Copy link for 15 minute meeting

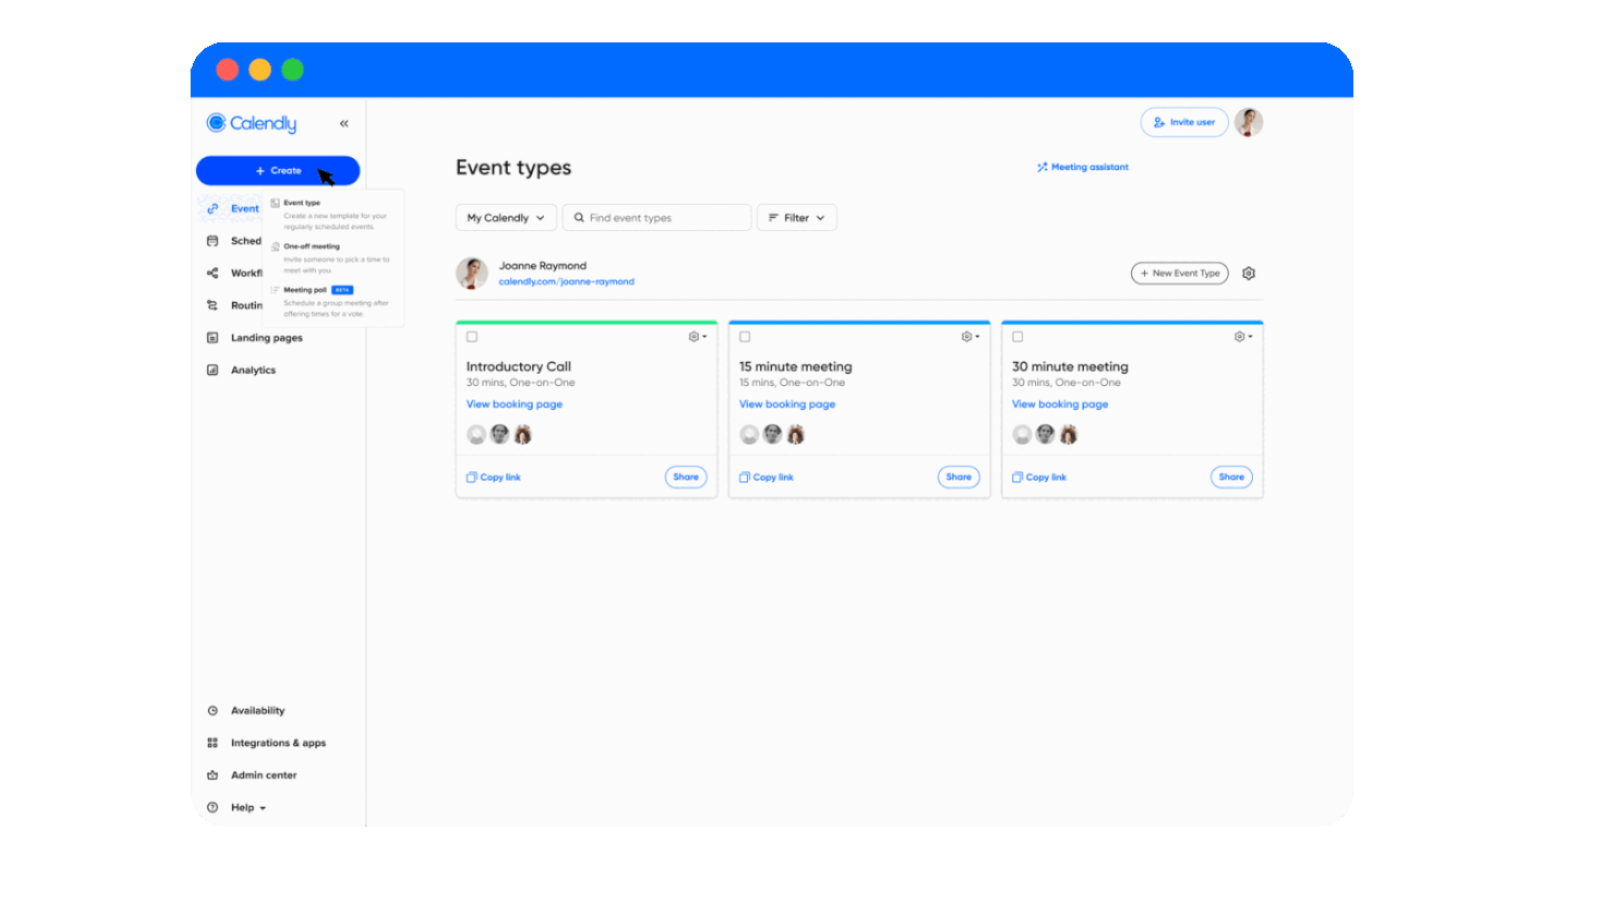767,478
